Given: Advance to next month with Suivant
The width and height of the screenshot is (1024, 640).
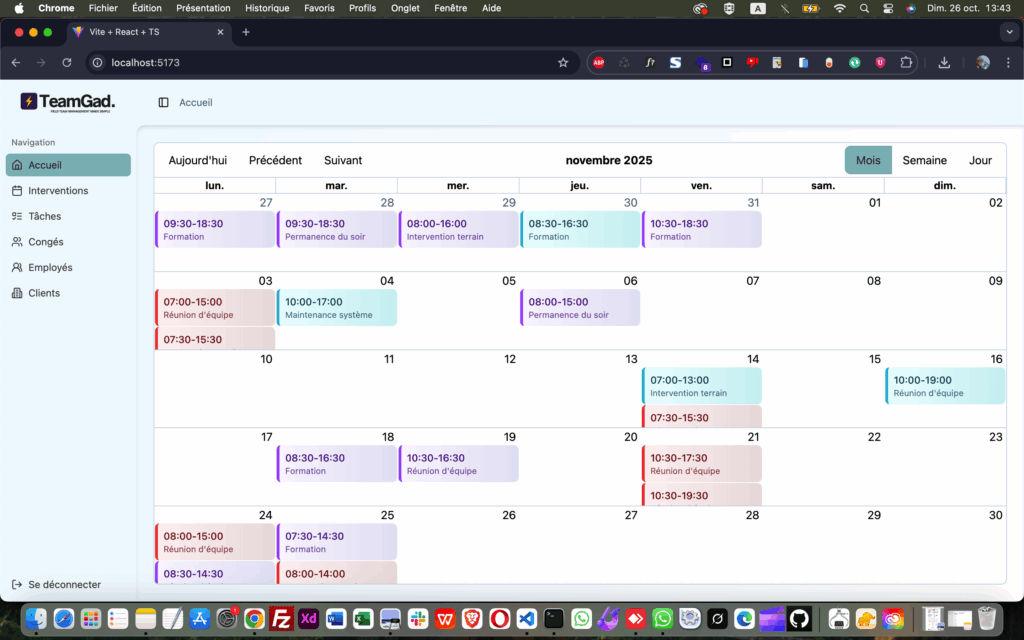Looking at the screenshot, I should pos(343,160).
